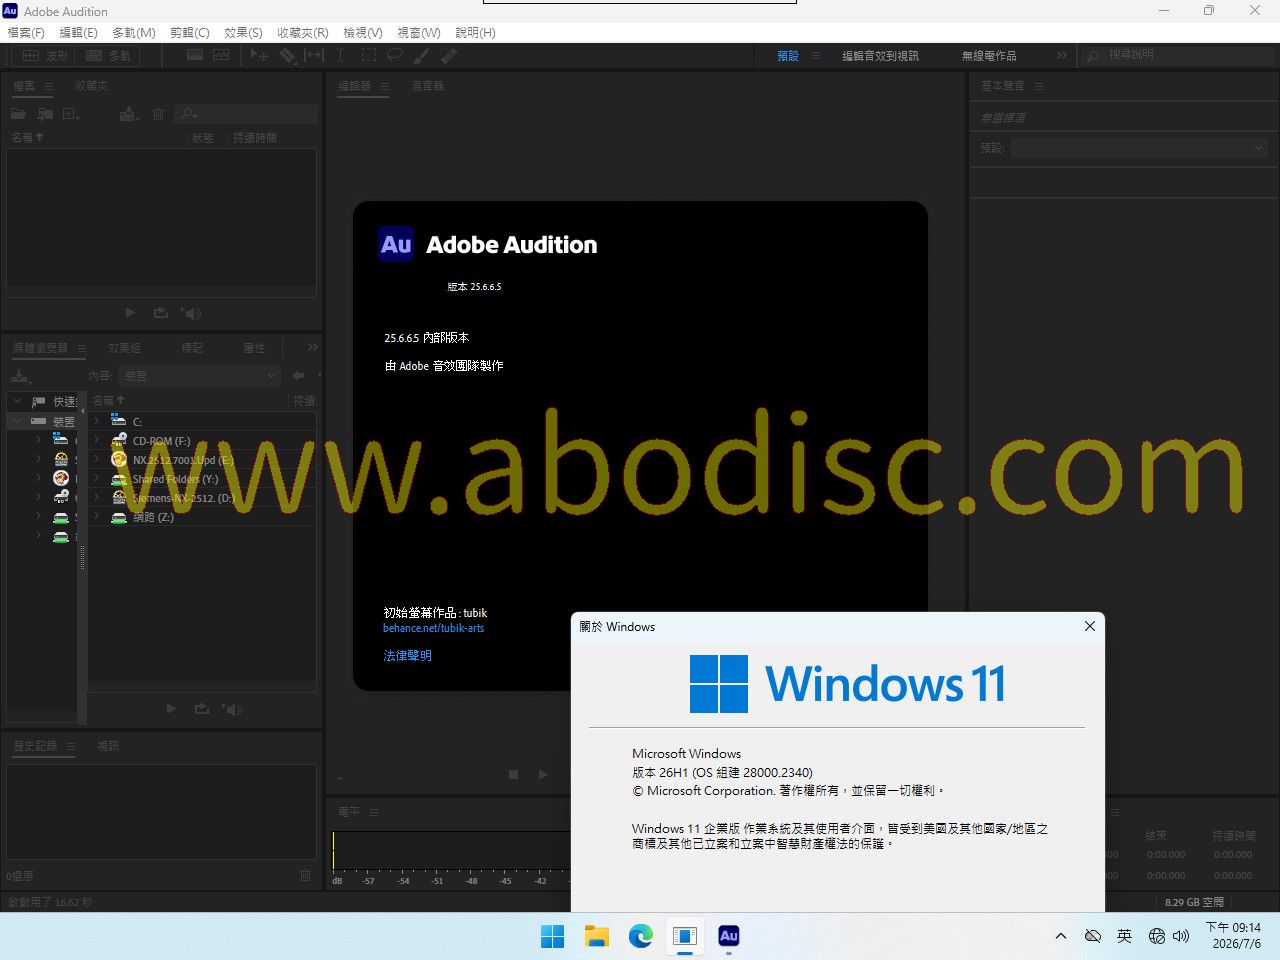Viewport: 1280px width, 960px height.
Task: Show hidden panel tabs beside 屬性
Action: click(313, 347)
